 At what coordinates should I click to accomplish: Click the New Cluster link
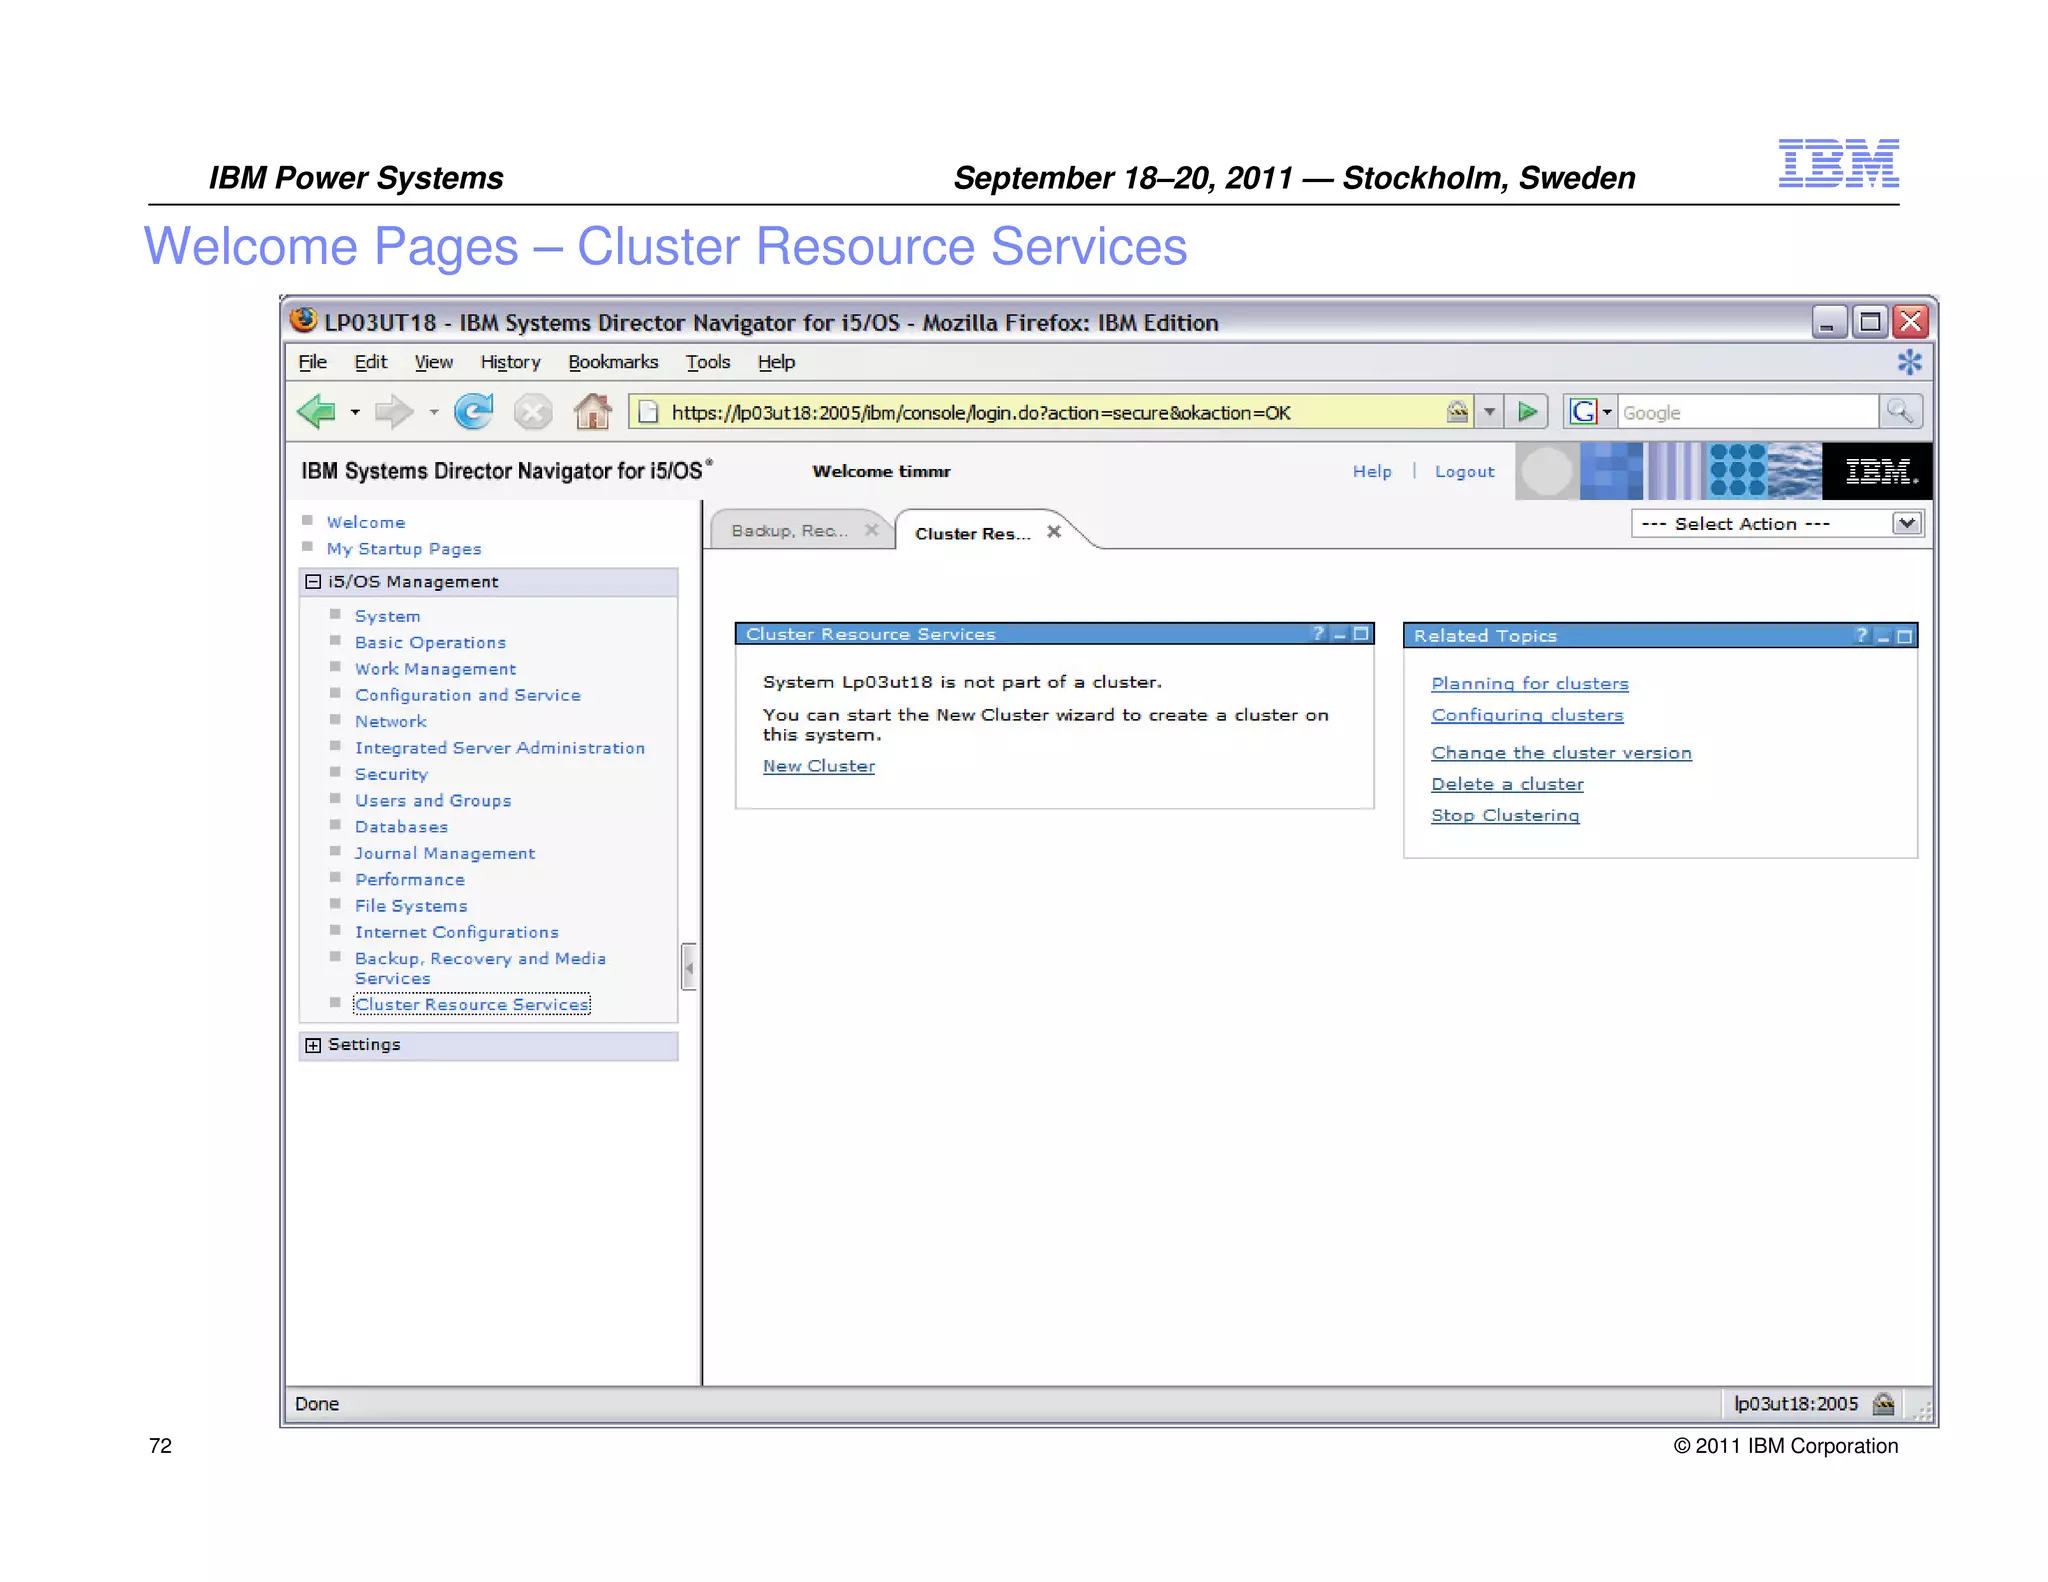[x=819, y=766]
